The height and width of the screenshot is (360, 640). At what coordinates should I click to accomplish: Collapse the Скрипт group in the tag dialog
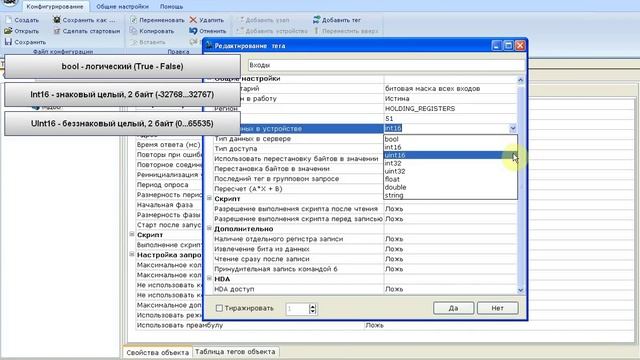tap(209, 198)
